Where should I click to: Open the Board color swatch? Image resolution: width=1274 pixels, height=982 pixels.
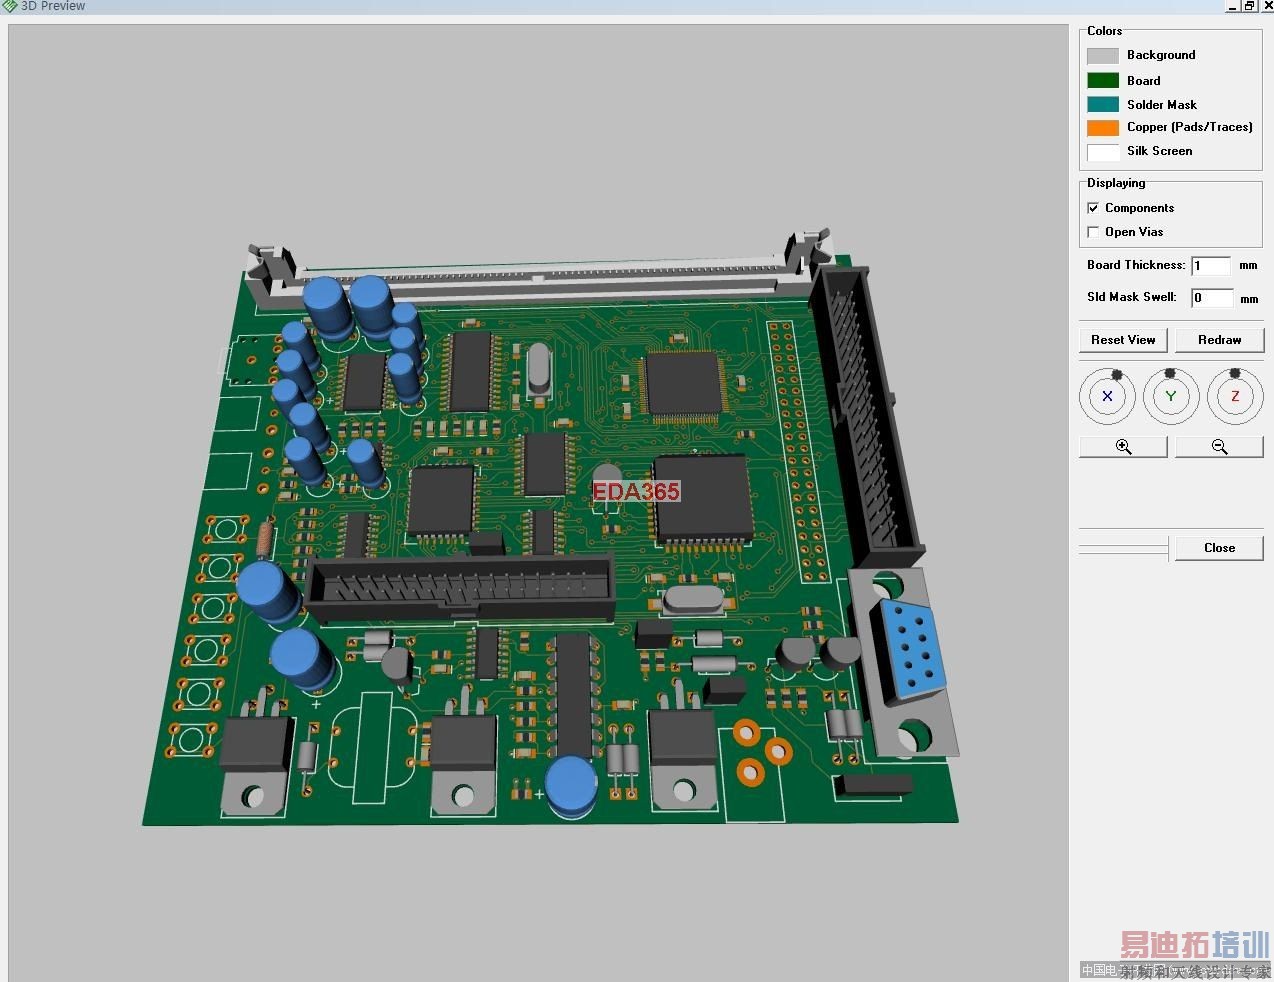(x=1103, y=81)
